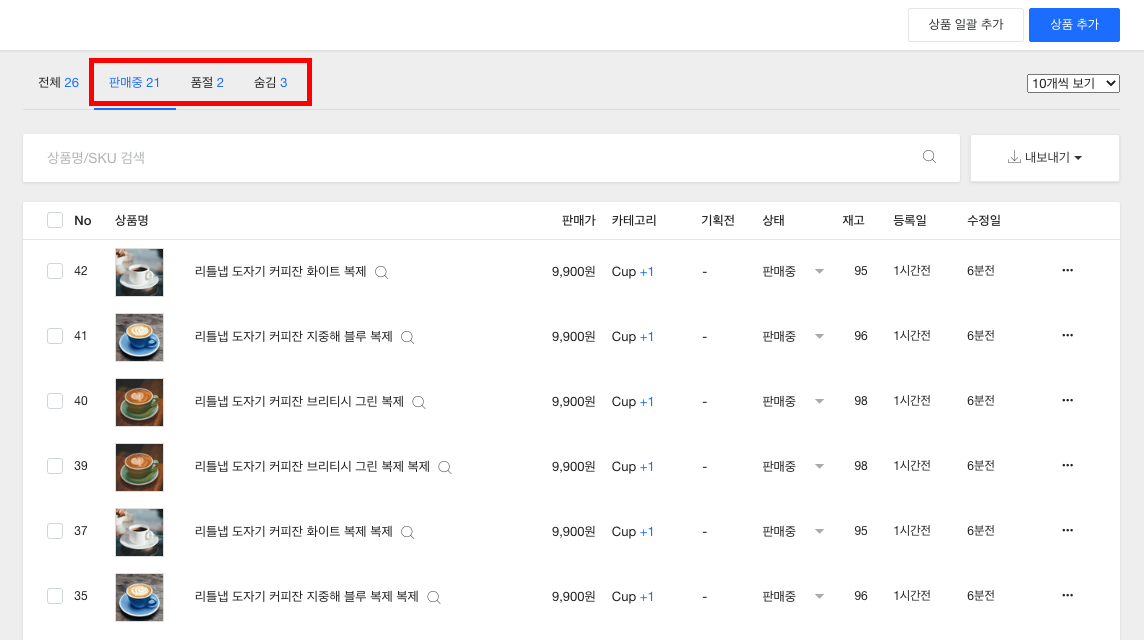This screenshot has width=1144, height=640.
Task: Click the 재고 column header
Action: pos(854,220)
